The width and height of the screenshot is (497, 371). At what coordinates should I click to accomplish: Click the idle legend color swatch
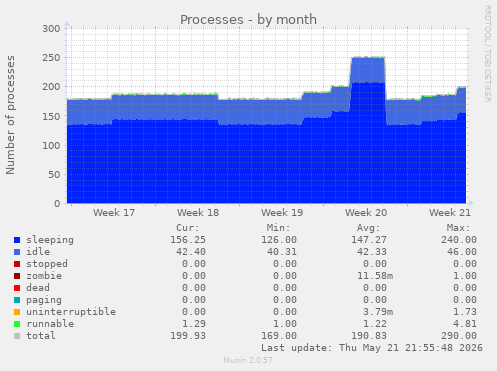pos(17,252)
